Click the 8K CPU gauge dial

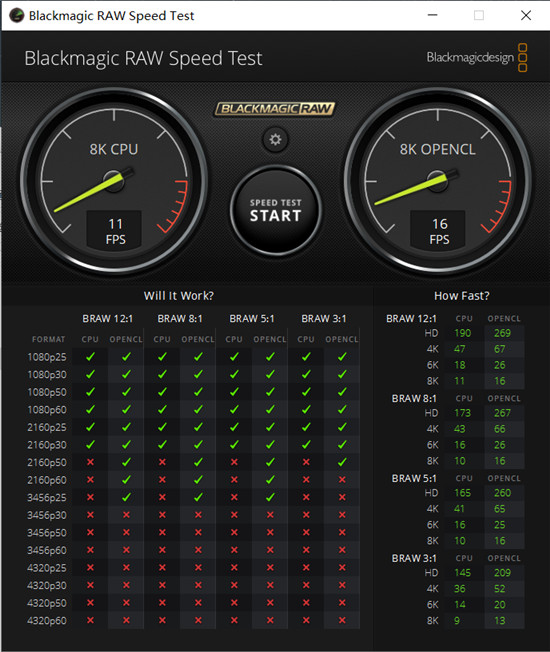pos(114,181)
